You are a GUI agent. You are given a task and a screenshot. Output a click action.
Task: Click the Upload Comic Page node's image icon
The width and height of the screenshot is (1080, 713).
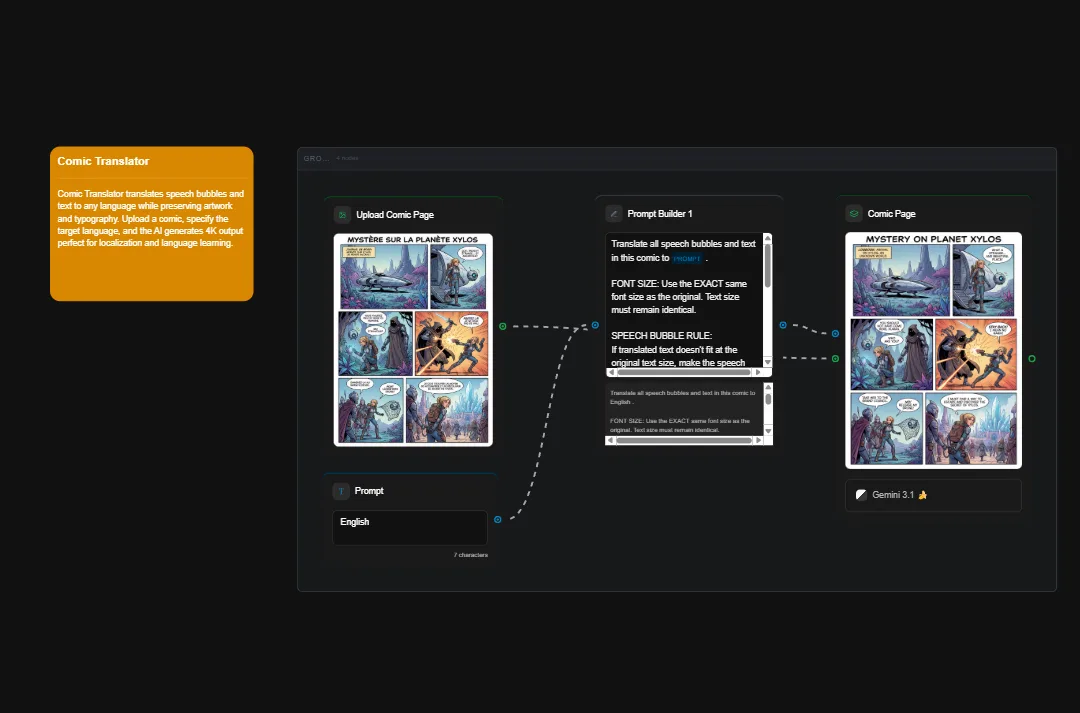coord(341,214)
